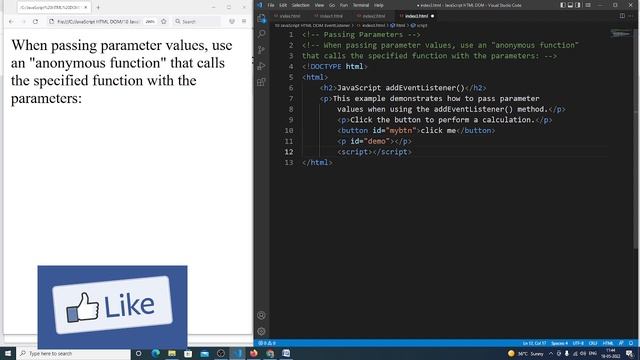Open Firefox from the taskbar
Image resolution: width=640 pixels, height=360 pixels.
(x=253, y=353)
